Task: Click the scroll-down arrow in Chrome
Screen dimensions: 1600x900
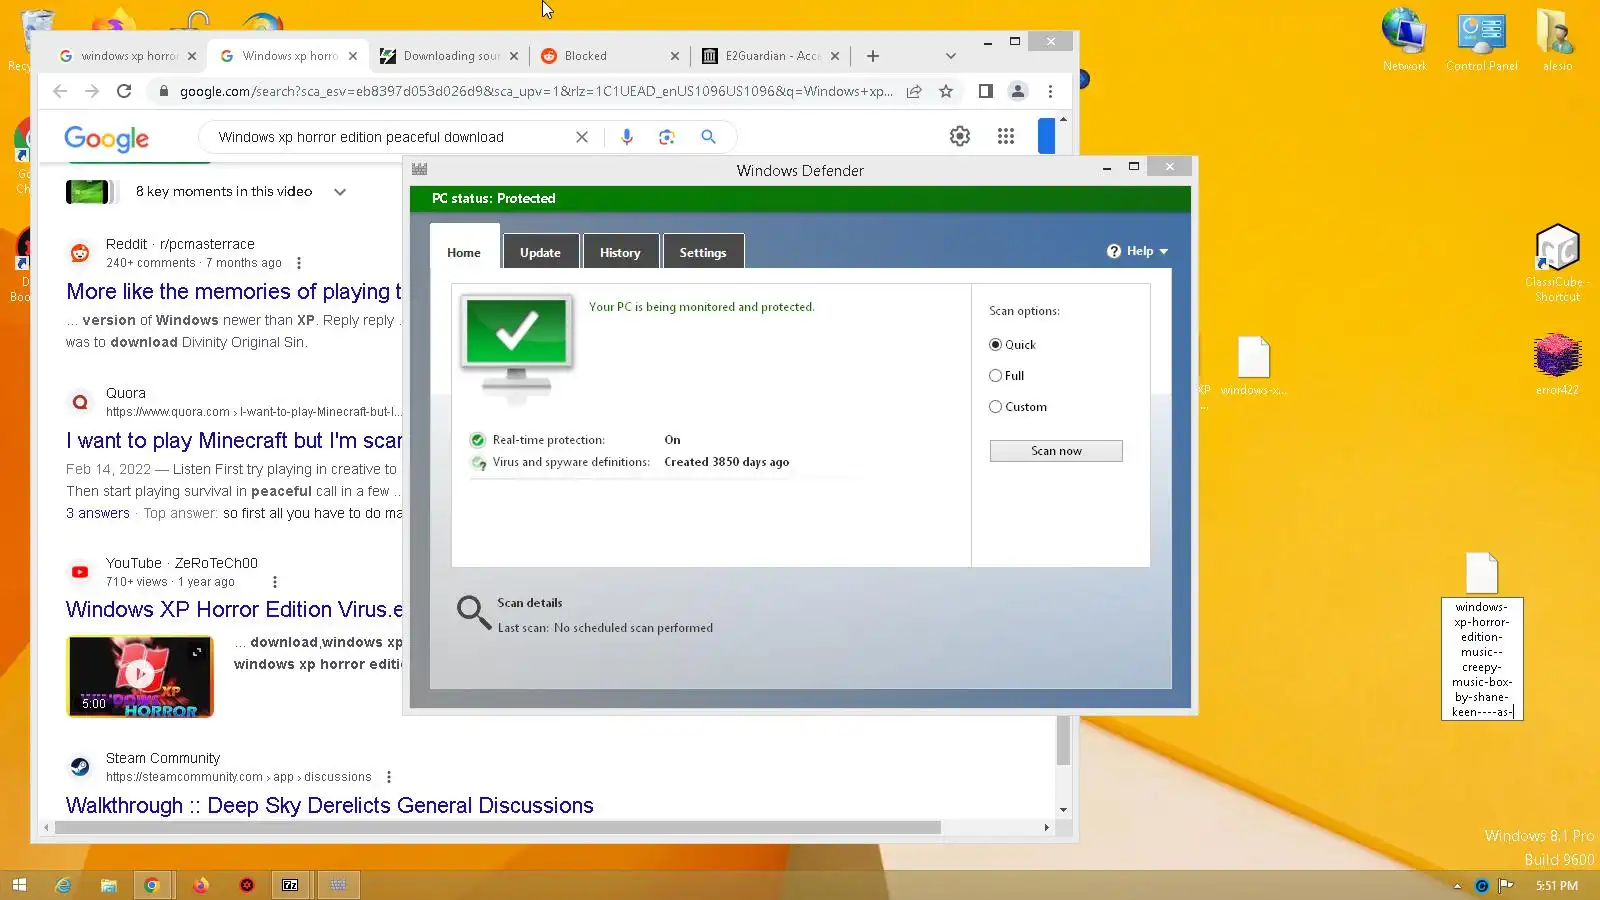Action: (x=1063, y=810)
